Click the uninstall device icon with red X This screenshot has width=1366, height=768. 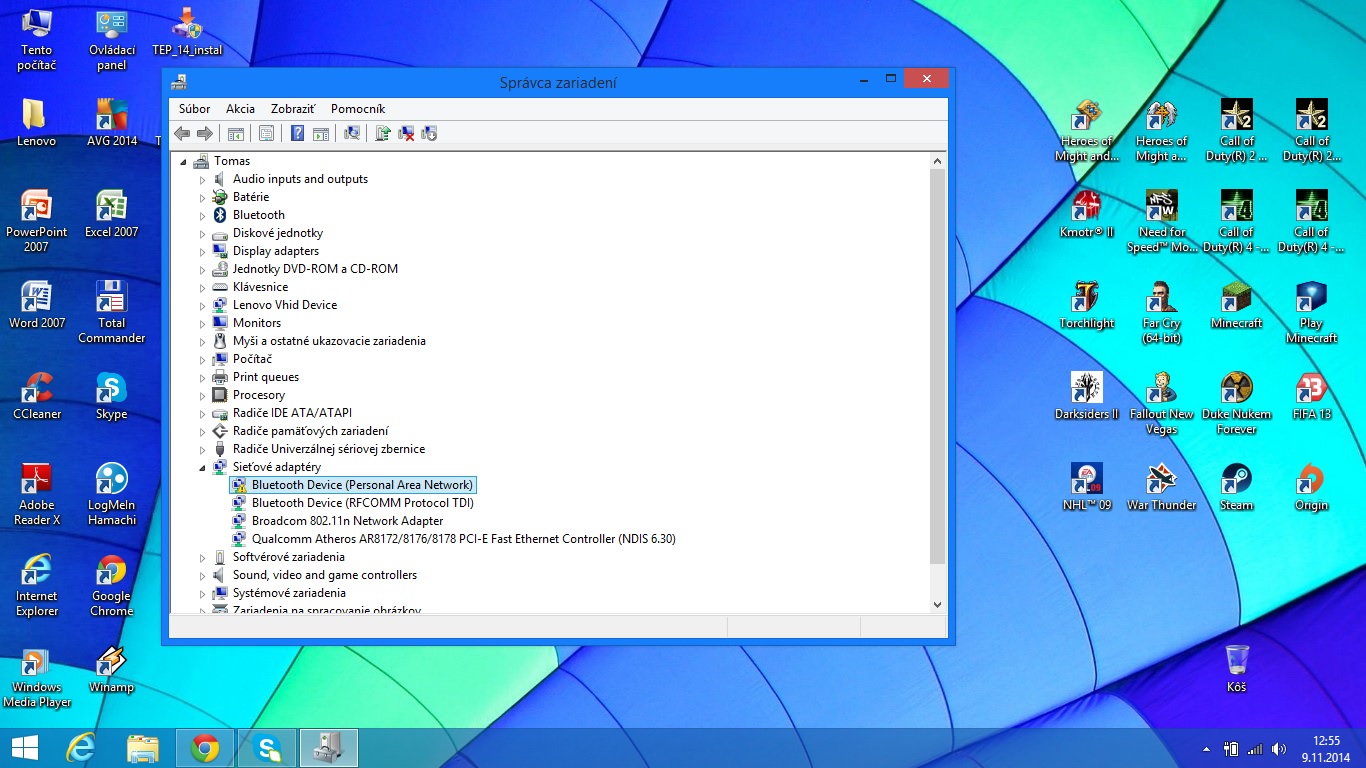point(406,134)
